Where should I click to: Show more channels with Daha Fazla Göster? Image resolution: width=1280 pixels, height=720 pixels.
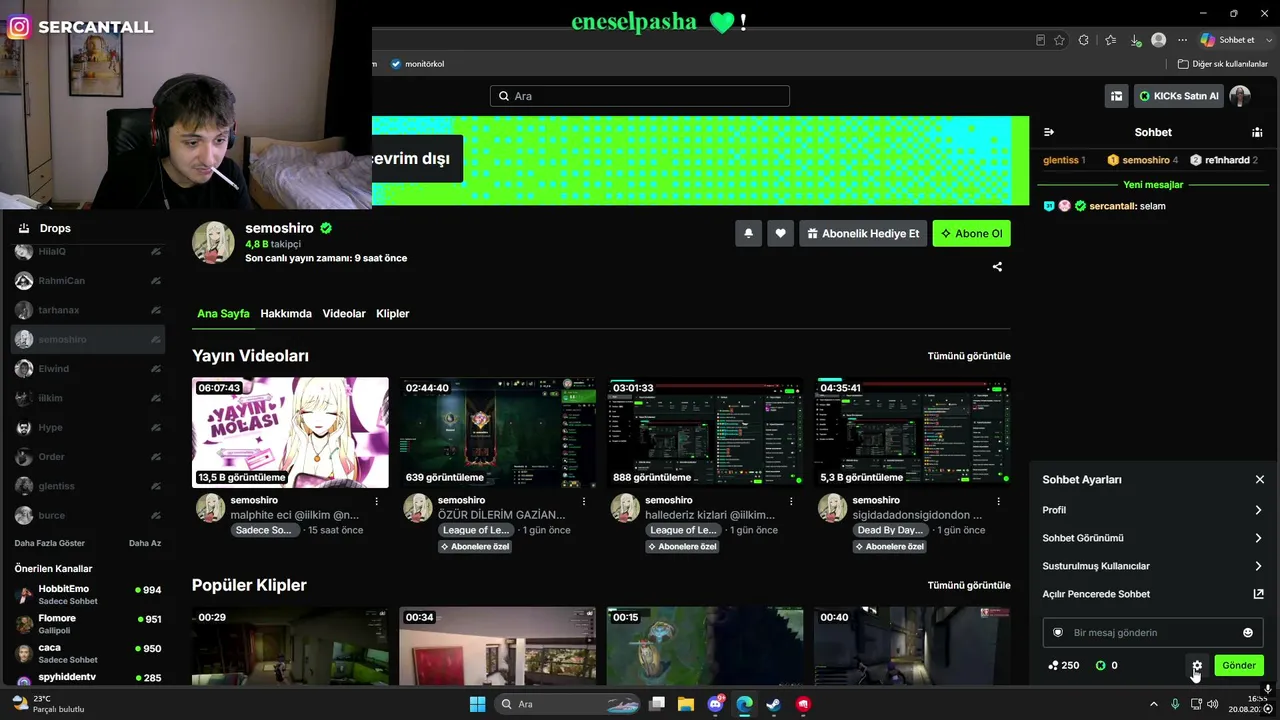[x=50, y=543]
